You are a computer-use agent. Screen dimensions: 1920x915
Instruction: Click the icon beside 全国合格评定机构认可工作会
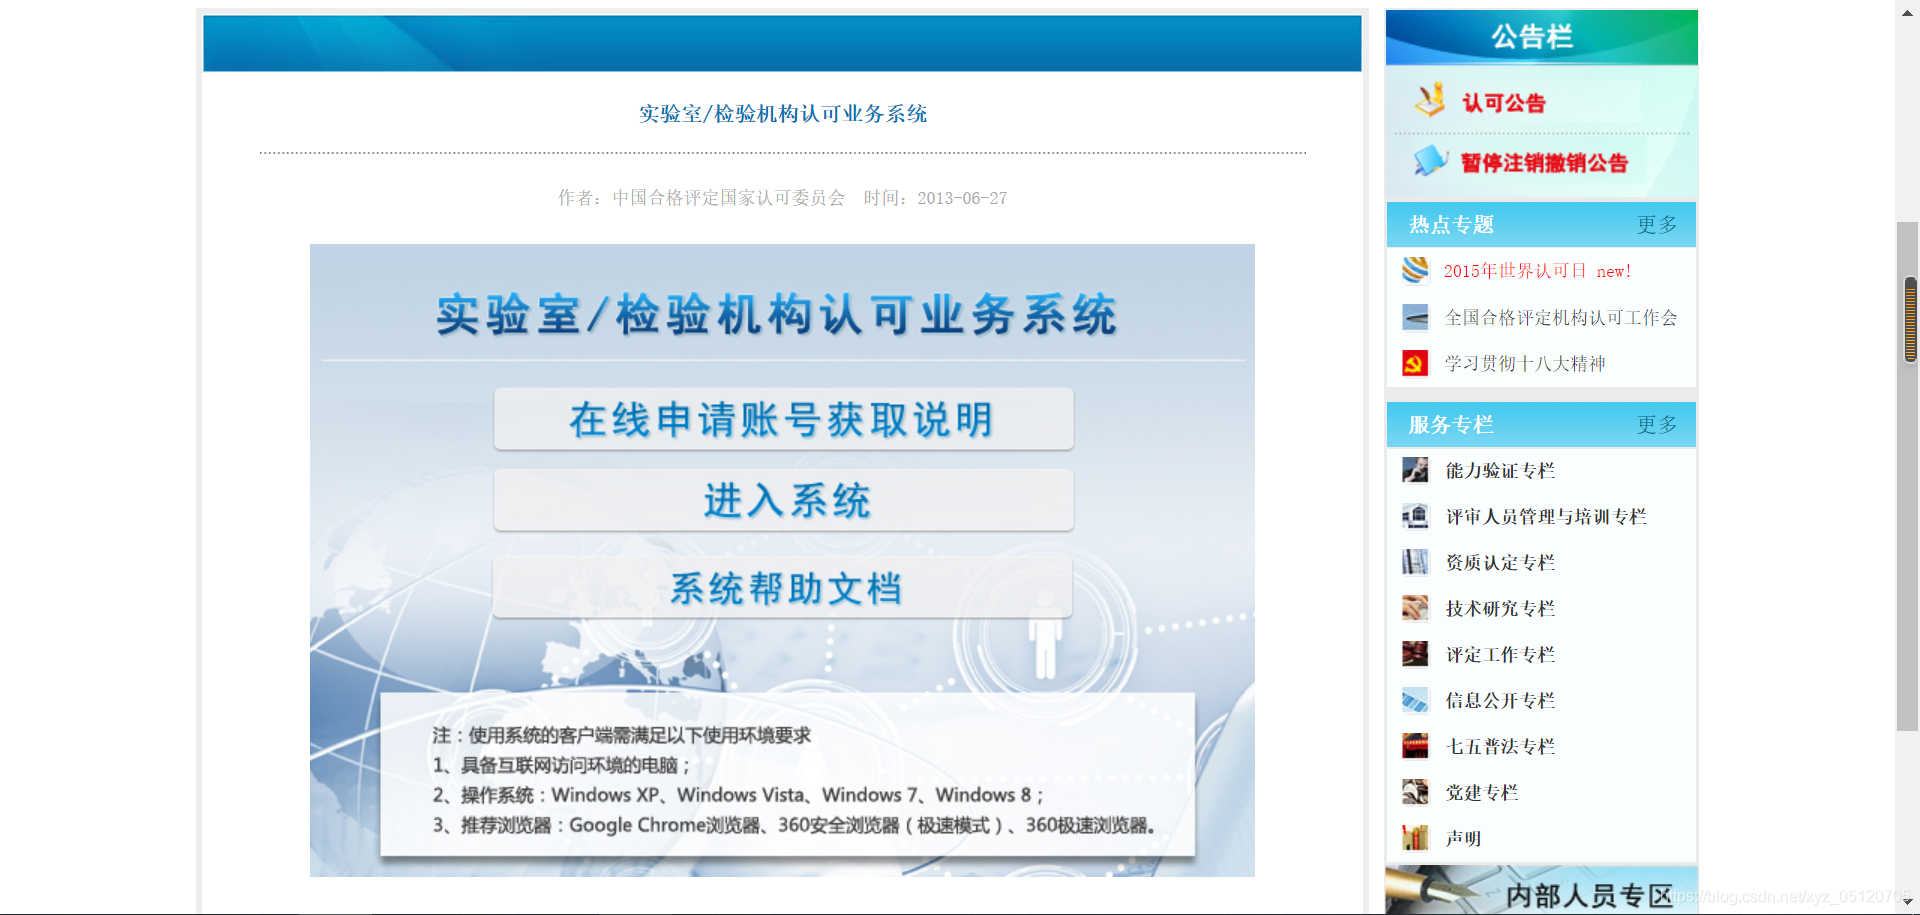click(1415, 317)
